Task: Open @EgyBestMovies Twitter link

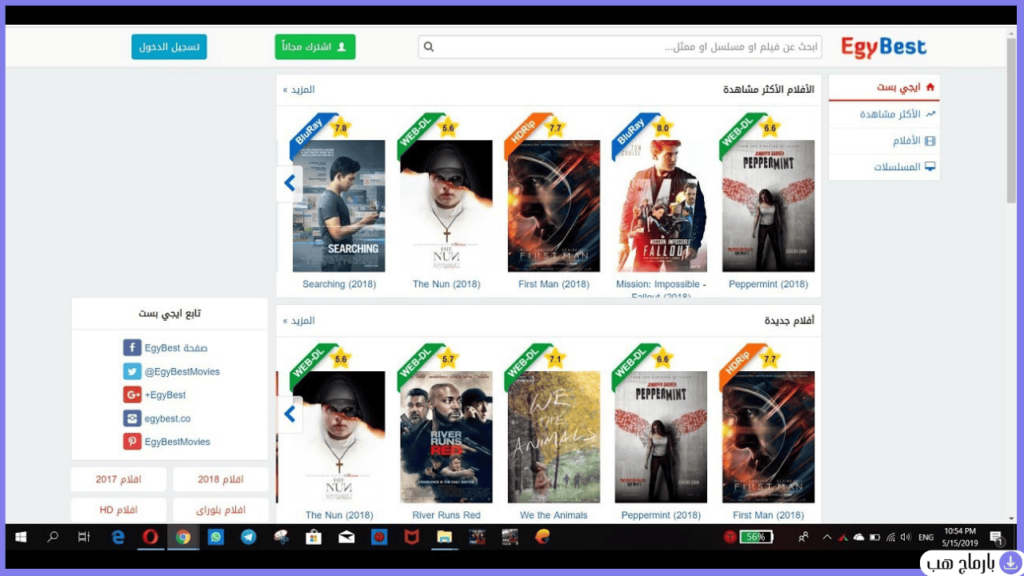Action: (x=172, y=372)
